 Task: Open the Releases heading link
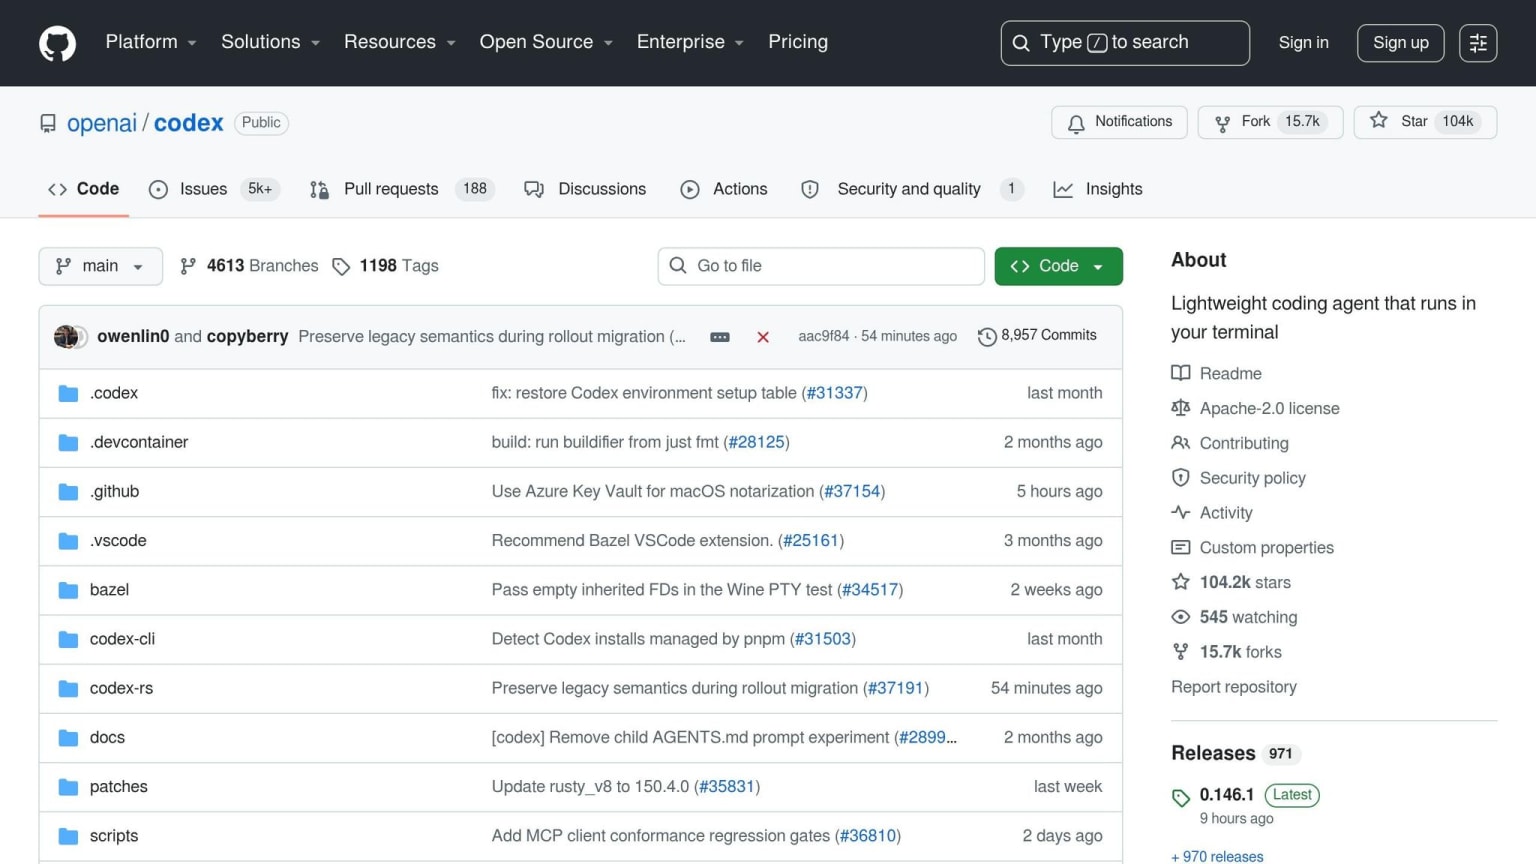point(1213,753)
